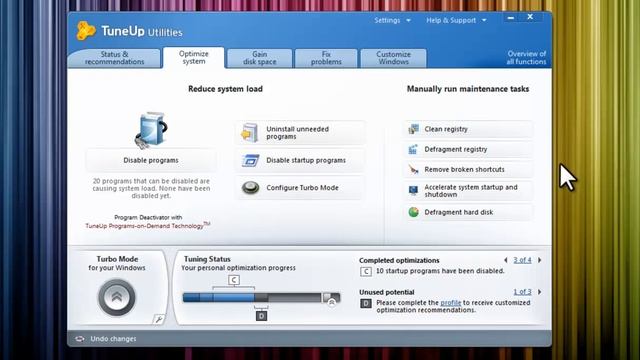Show next unused potential item

pos(540,292)
